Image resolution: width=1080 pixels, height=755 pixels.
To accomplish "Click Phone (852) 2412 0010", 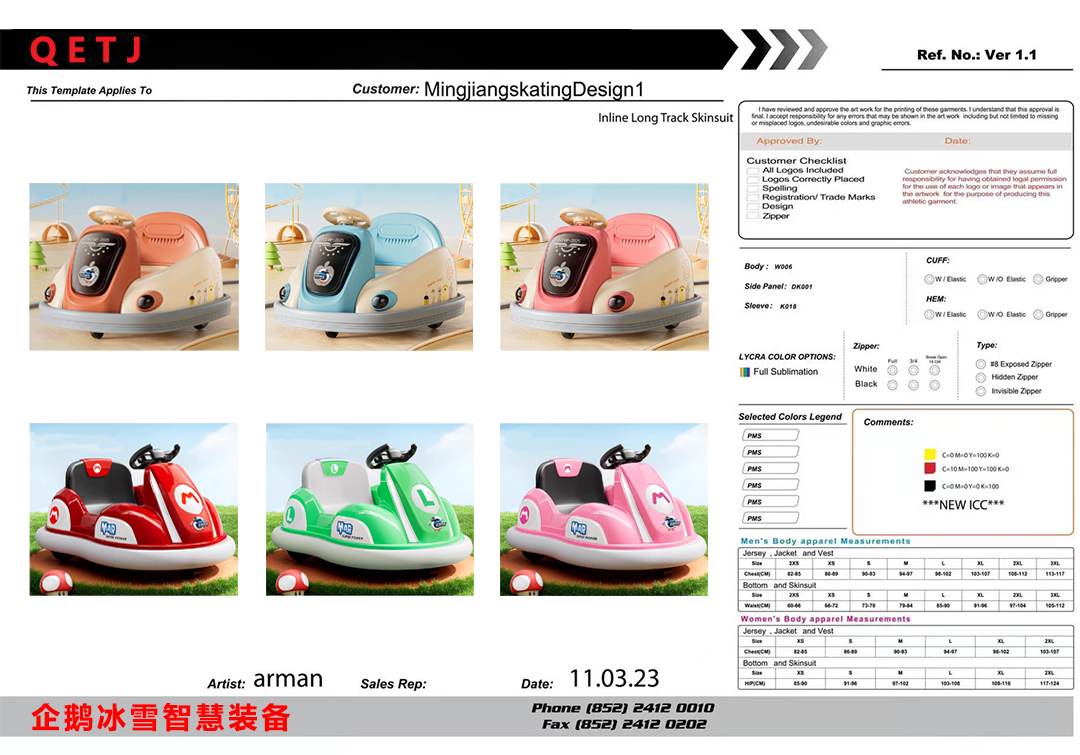I will [x=623, y=708].
